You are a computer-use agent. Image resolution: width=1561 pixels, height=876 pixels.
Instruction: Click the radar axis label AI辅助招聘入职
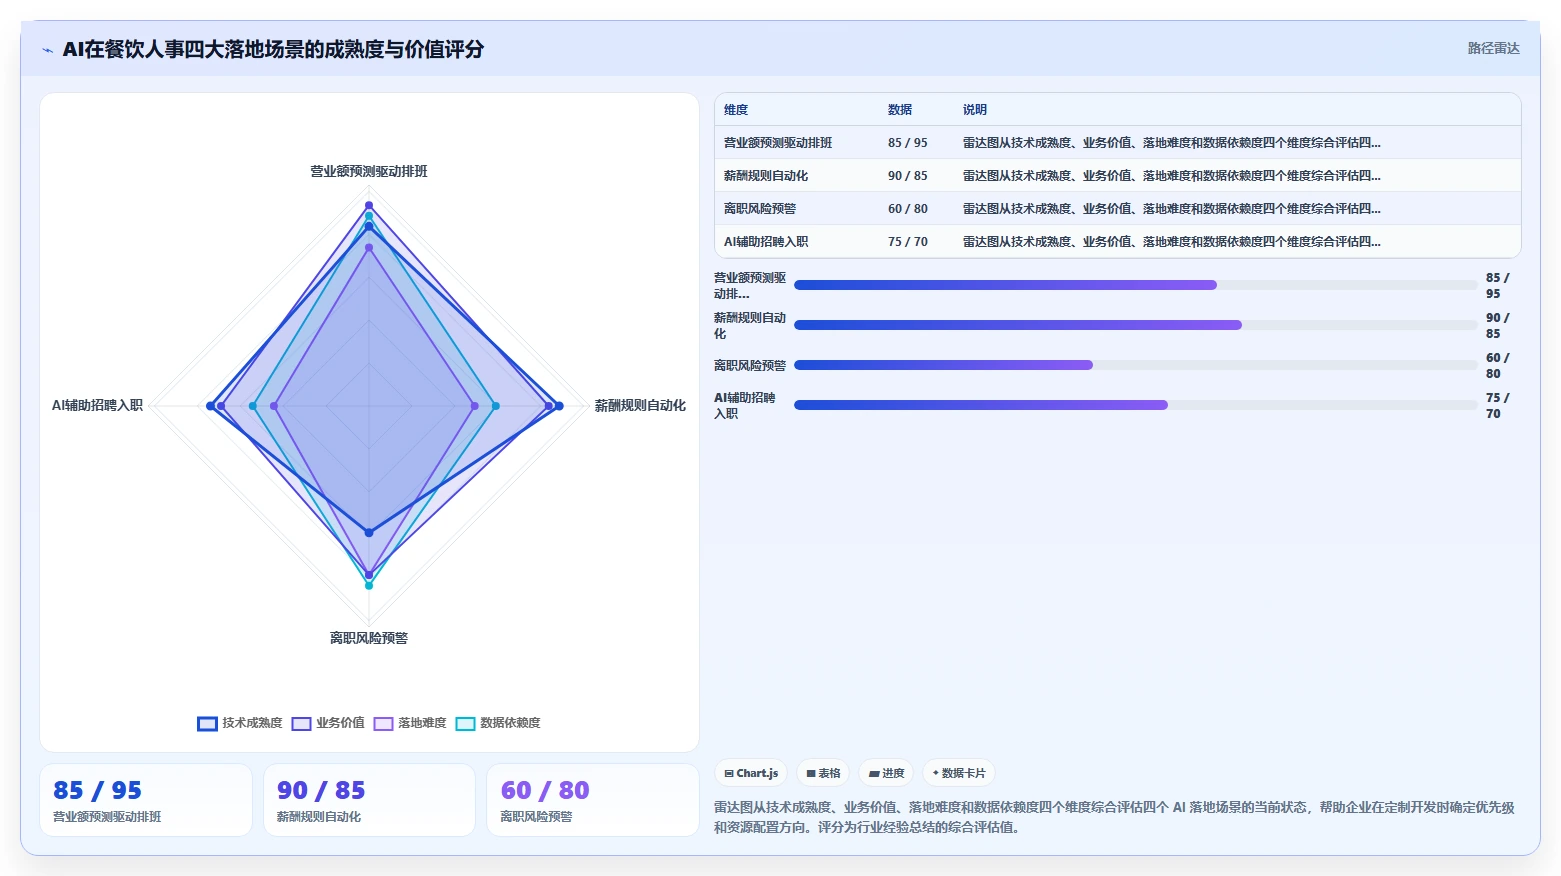pyautogui.click(x=97, y=406)
